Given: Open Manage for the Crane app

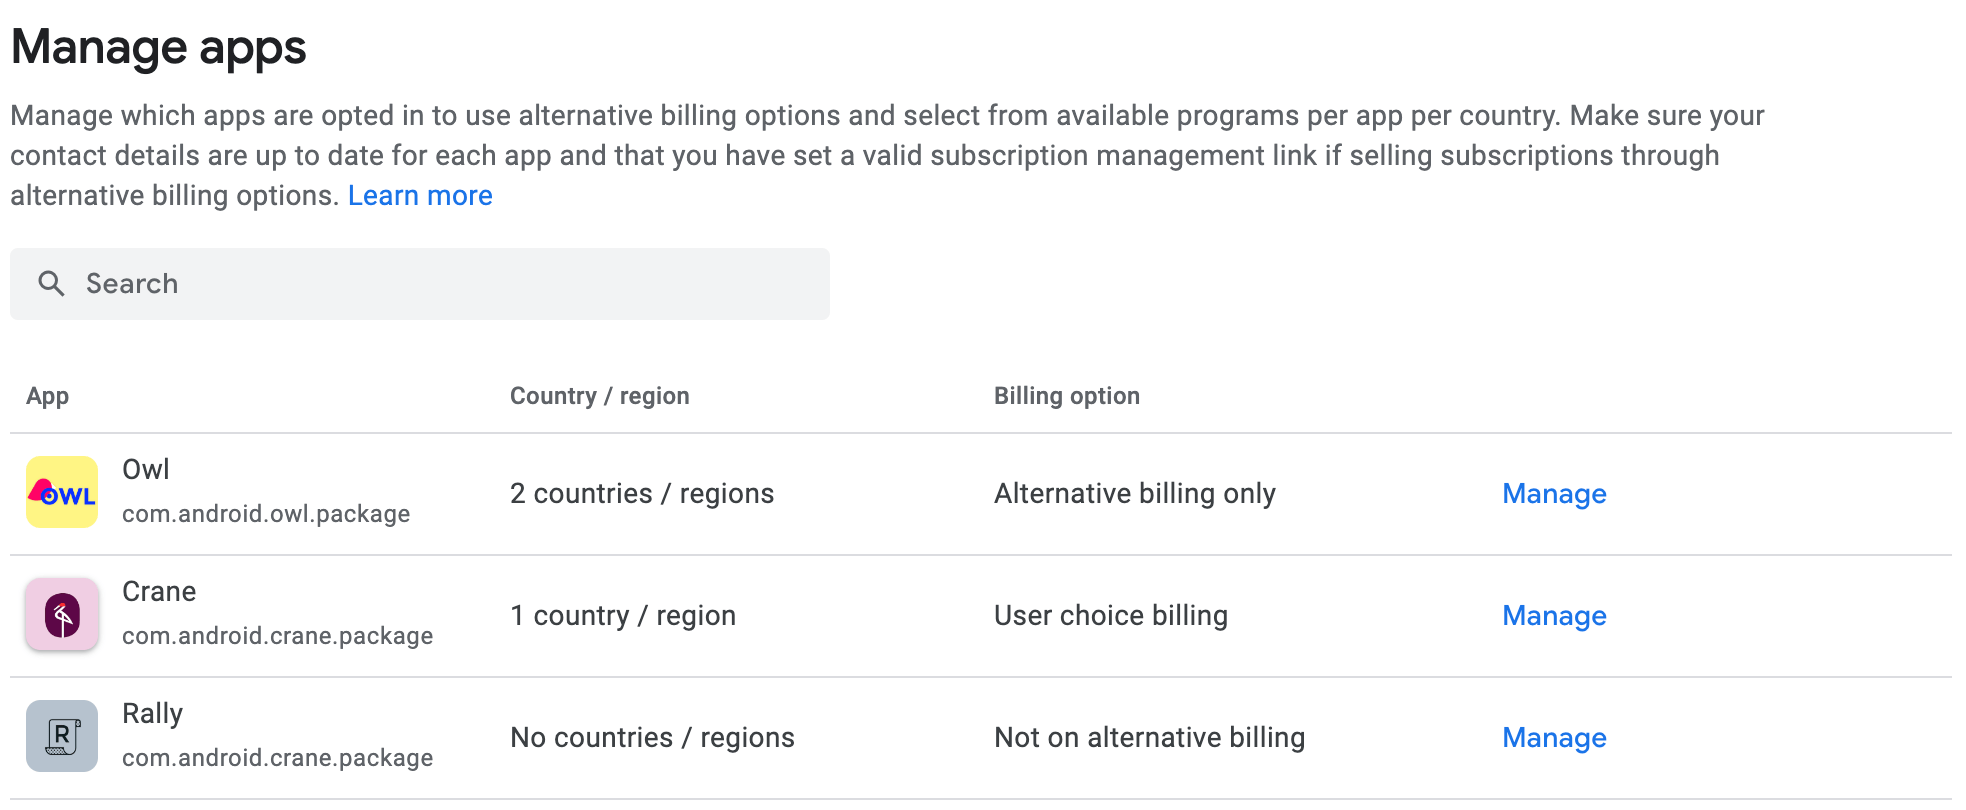Looking at the screenshot, I should coord(1553,616).
